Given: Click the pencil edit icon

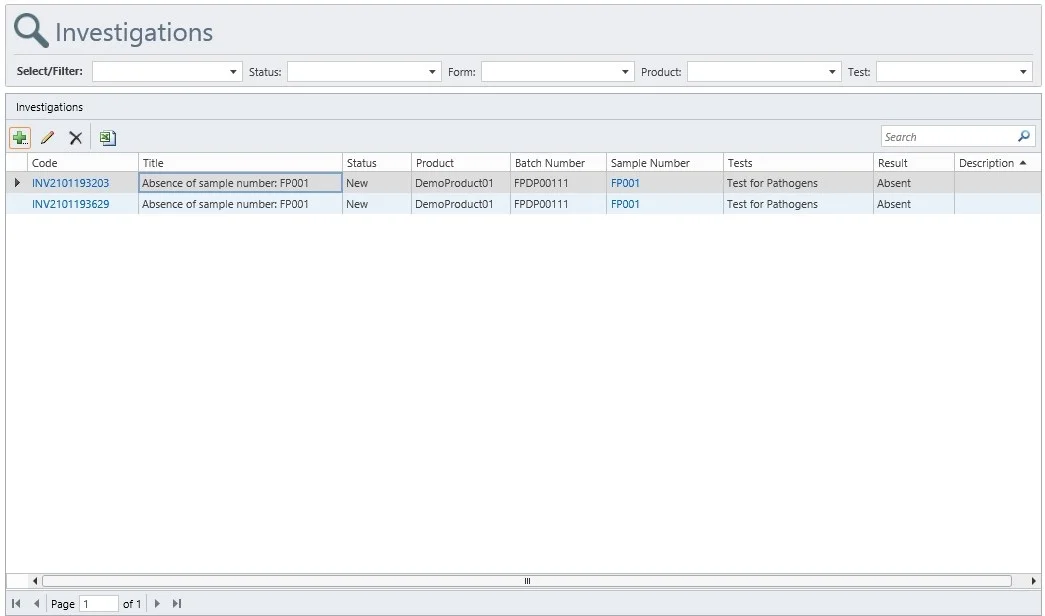Looking at the screenshot, I should click(x=47, y=138).
